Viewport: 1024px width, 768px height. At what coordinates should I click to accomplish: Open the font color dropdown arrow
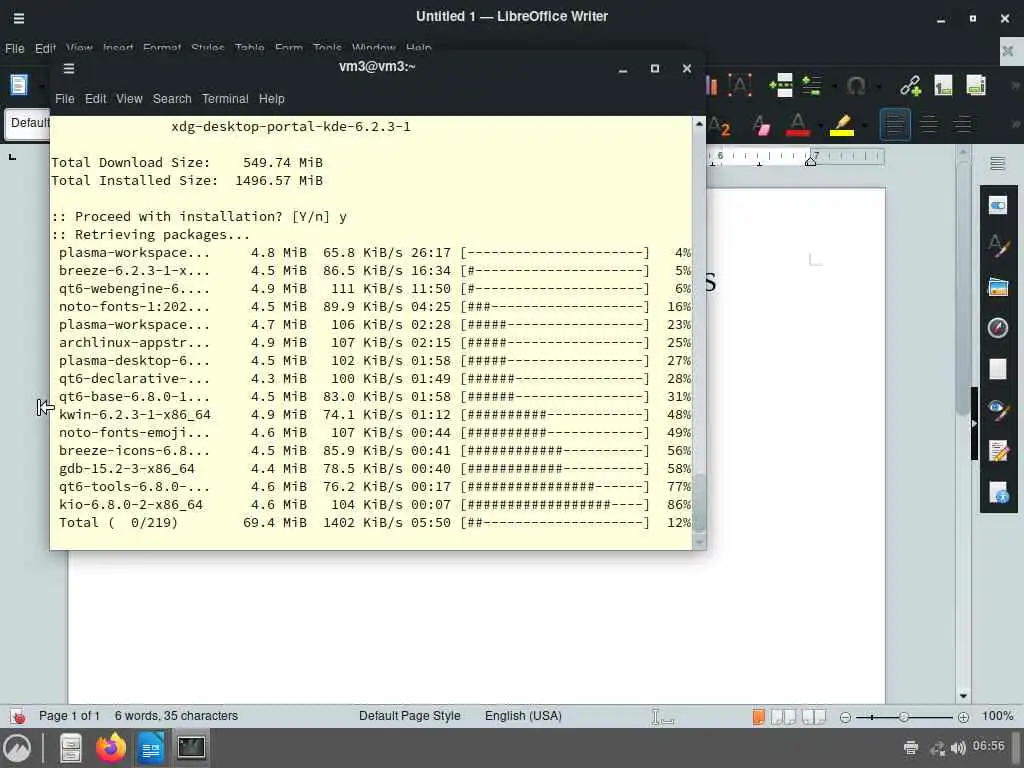[820, 124]
